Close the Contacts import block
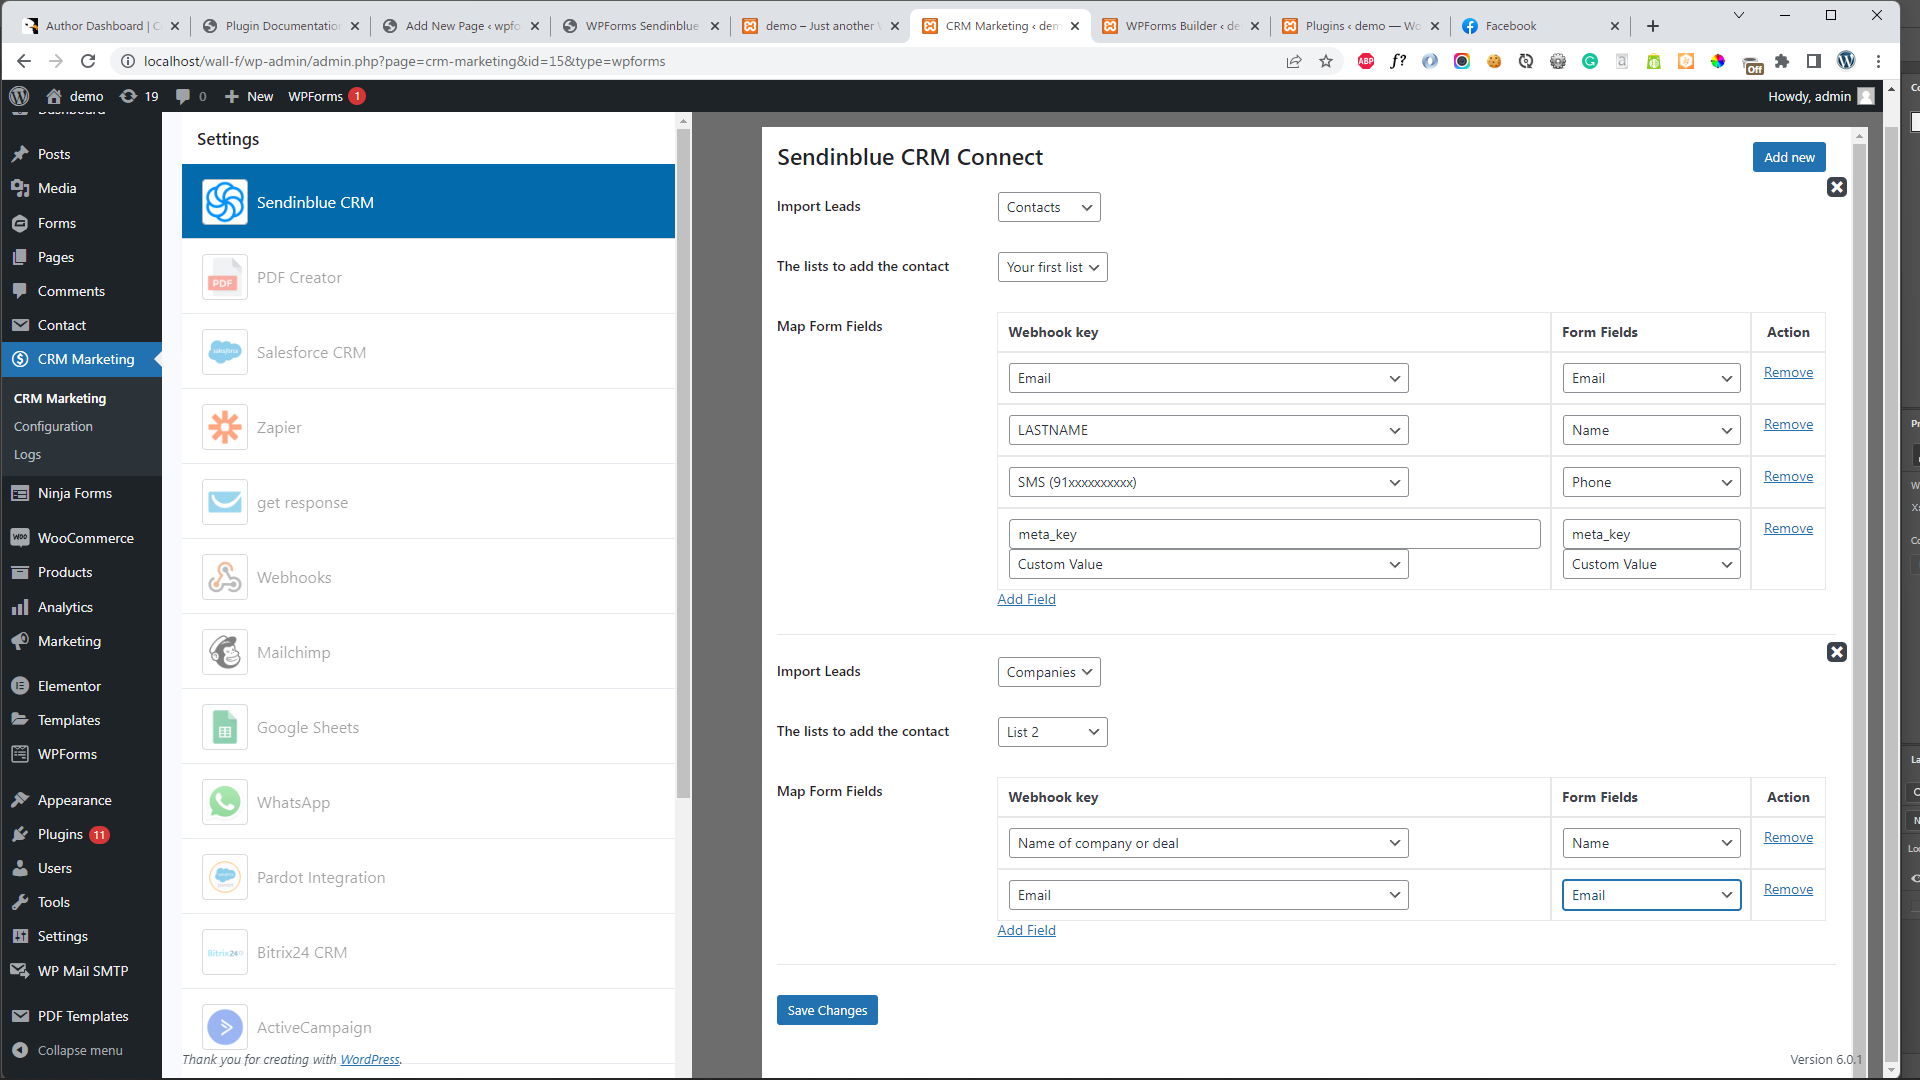1920x1080 pixels. click(1836, 187)
